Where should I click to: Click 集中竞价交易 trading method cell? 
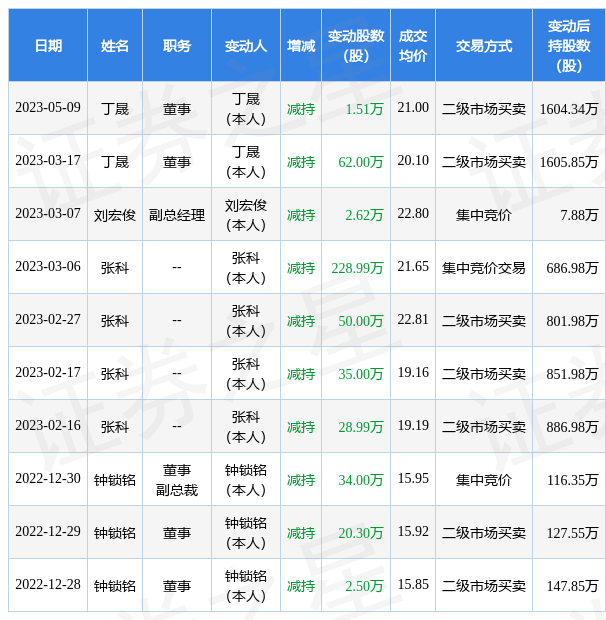point(484,268)
